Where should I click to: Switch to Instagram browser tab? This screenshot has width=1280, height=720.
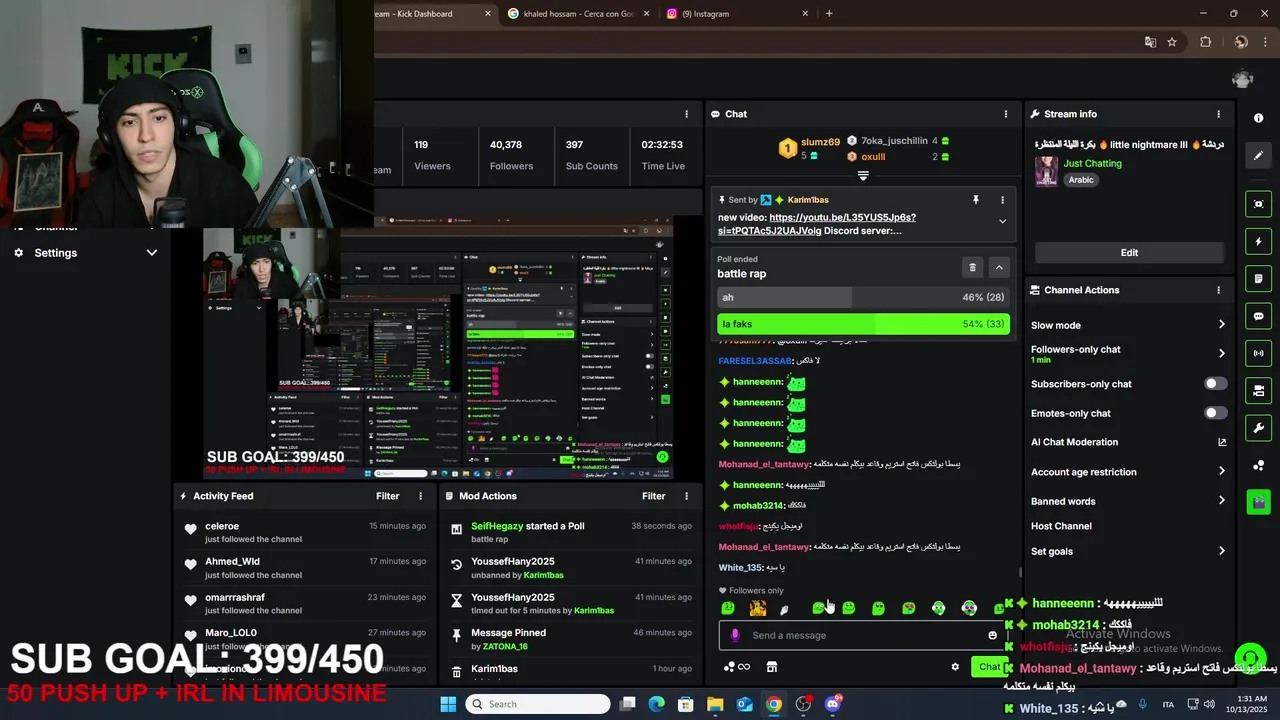click(737, 14)
